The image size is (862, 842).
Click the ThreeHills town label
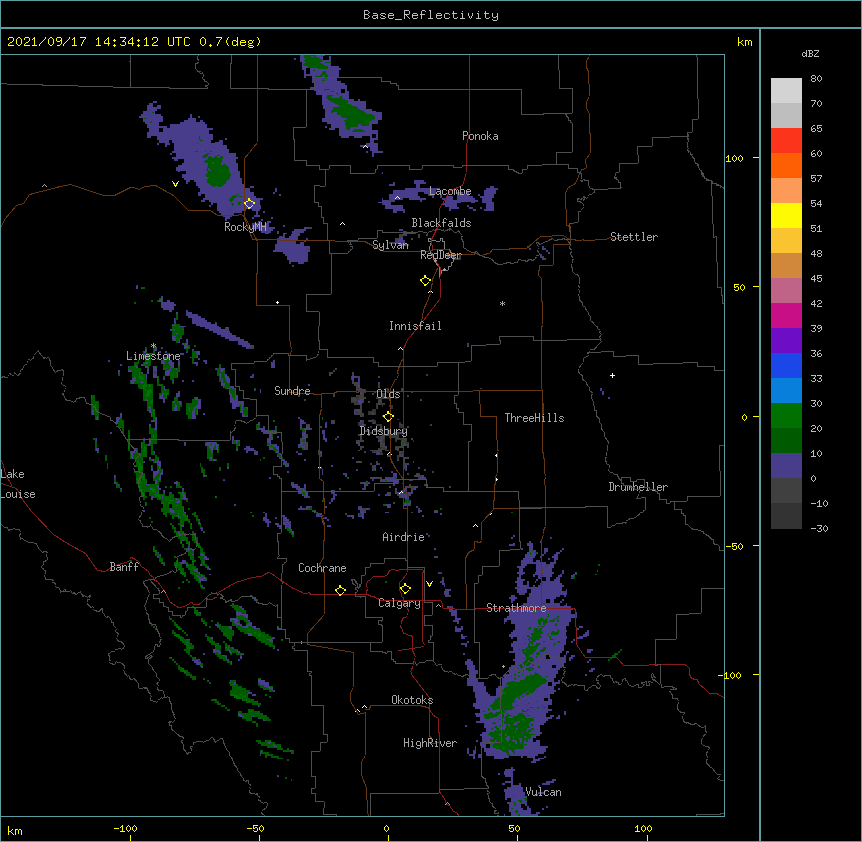pyautogui.click(x=534, y=418)
